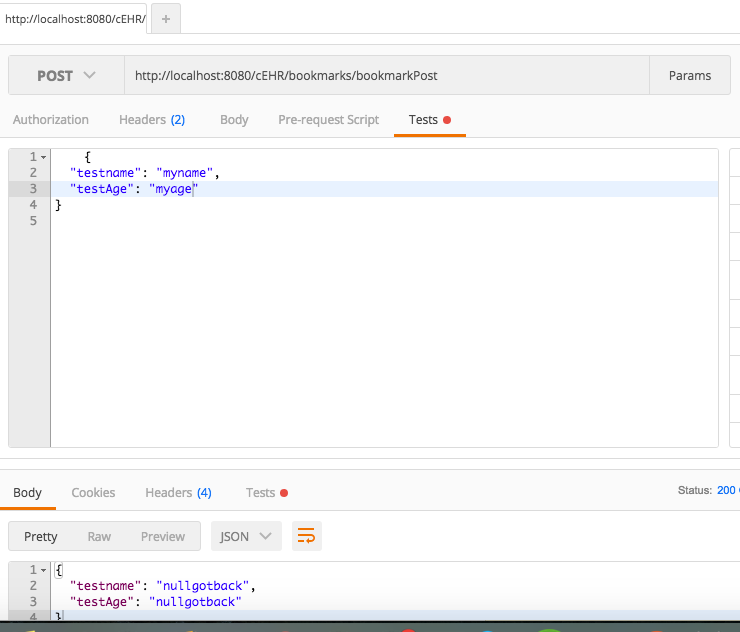Viewport: 740px width, 632px height.
Task: Click the request URL input field
Action: (386, 76)
